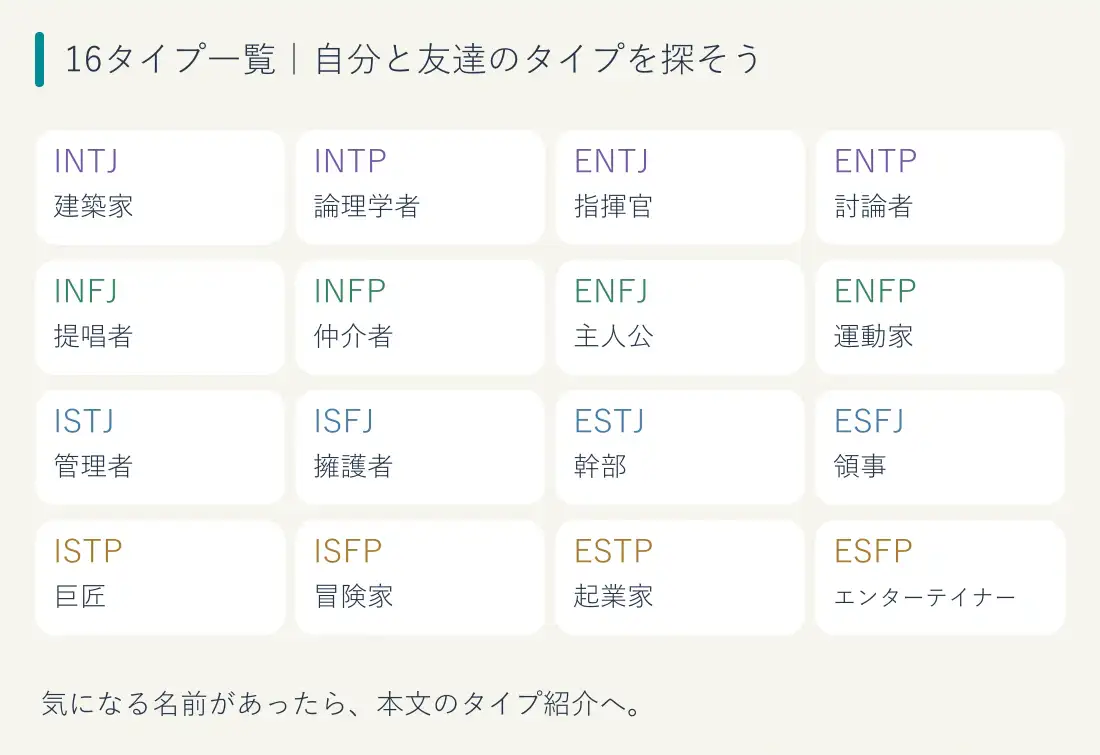The image size is (1100, 755).
Task: Open the ENTP 討論者 card
Action: pyautogui.click(x=940, y=187)
